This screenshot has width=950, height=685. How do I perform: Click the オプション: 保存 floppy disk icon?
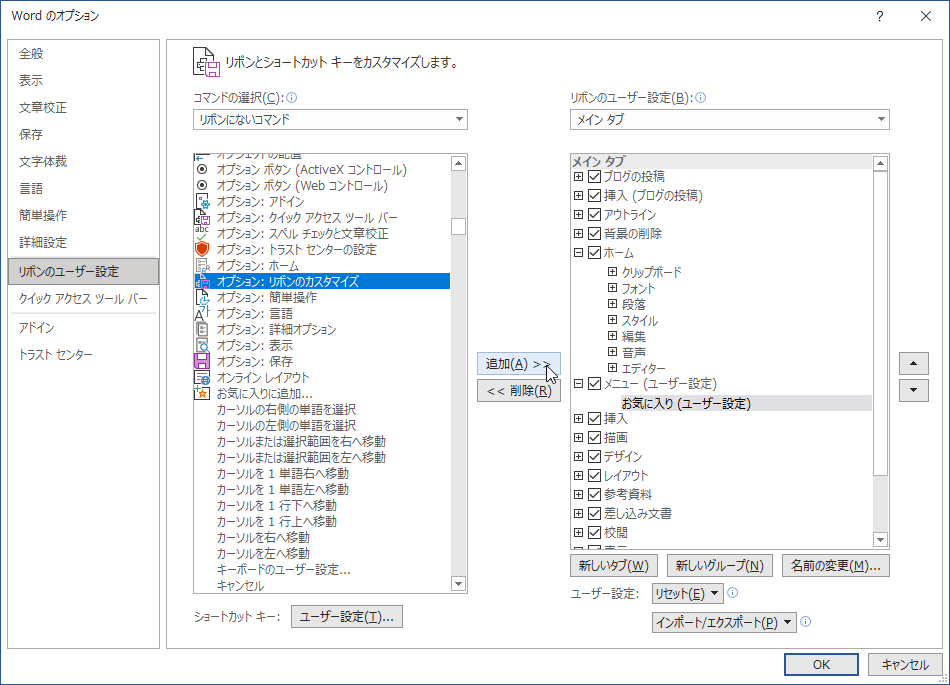(202, 361)
